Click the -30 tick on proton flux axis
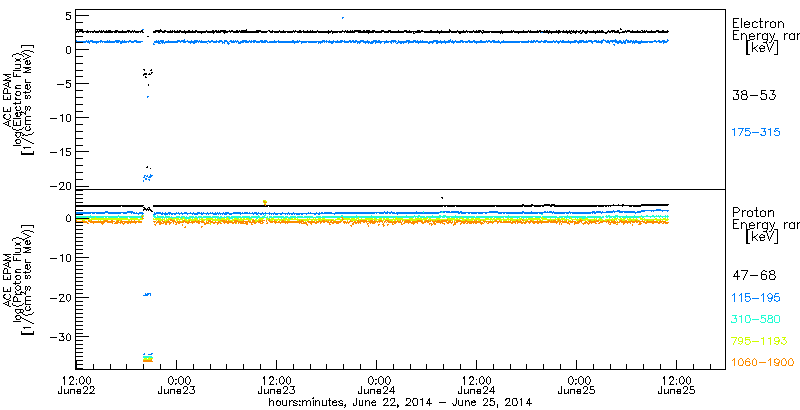 [x=60, y=337]
